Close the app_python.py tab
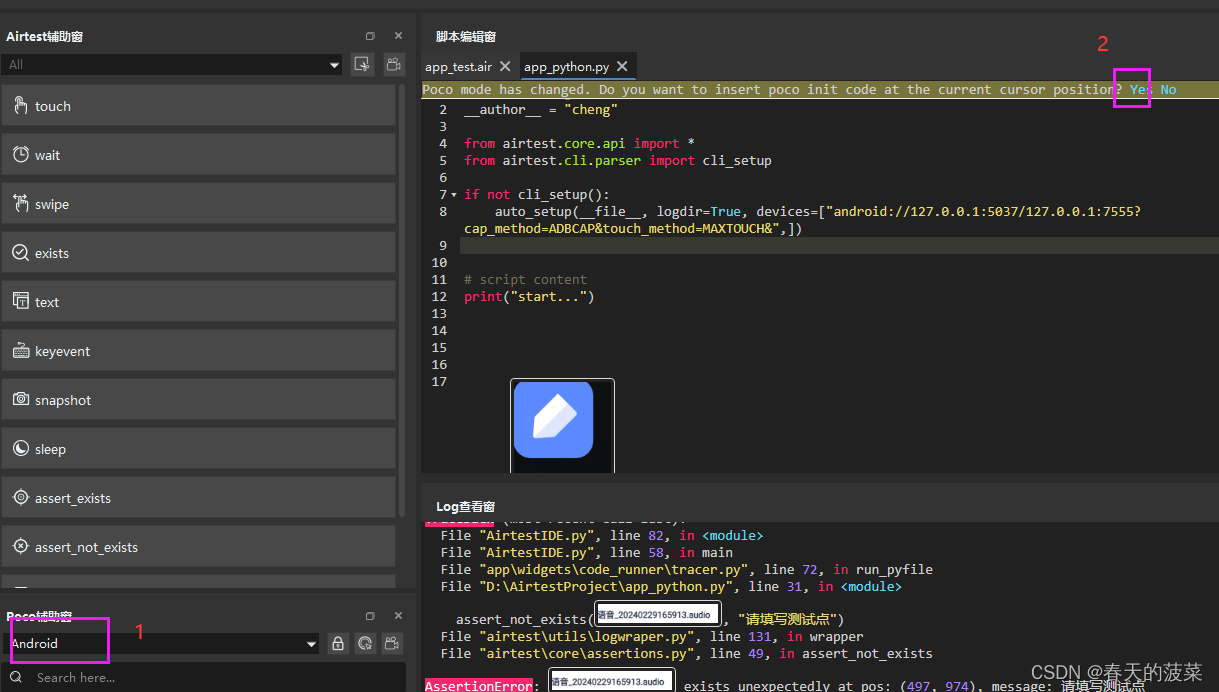The image size is (1219, 692). [622, 66]
